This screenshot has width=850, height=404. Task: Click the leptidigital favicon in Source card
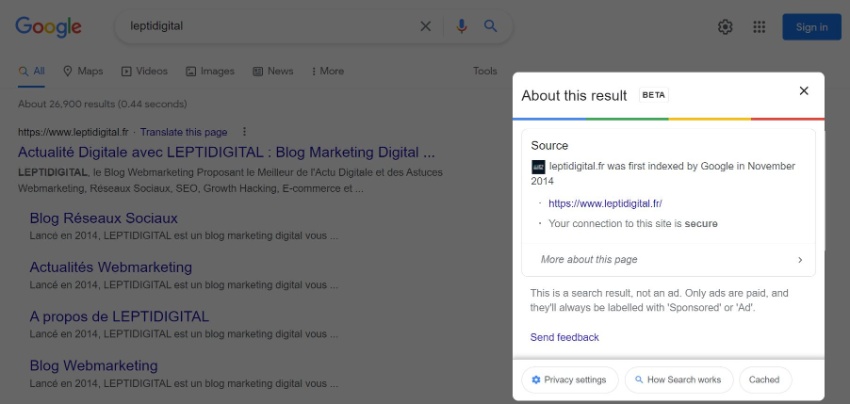pyautogui.click(x=538, y=166)
